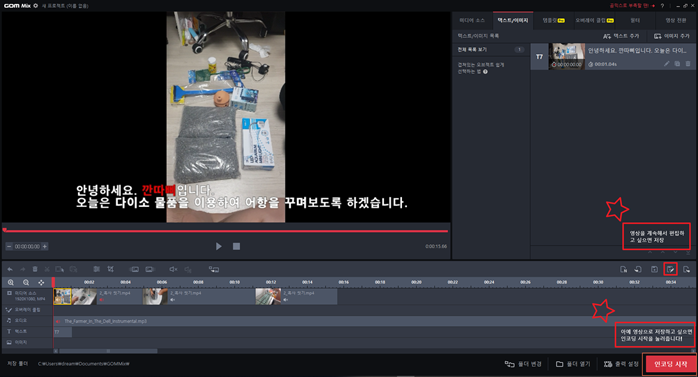Play the video preview

point(219,246)
